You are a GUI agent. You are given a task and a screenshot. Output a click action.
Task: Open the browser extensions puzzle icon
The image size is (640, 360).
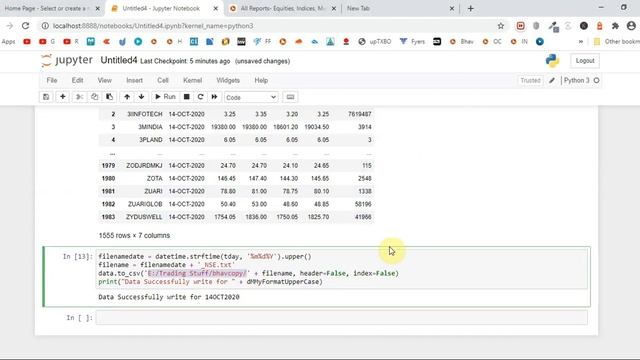tap(615, 26)
